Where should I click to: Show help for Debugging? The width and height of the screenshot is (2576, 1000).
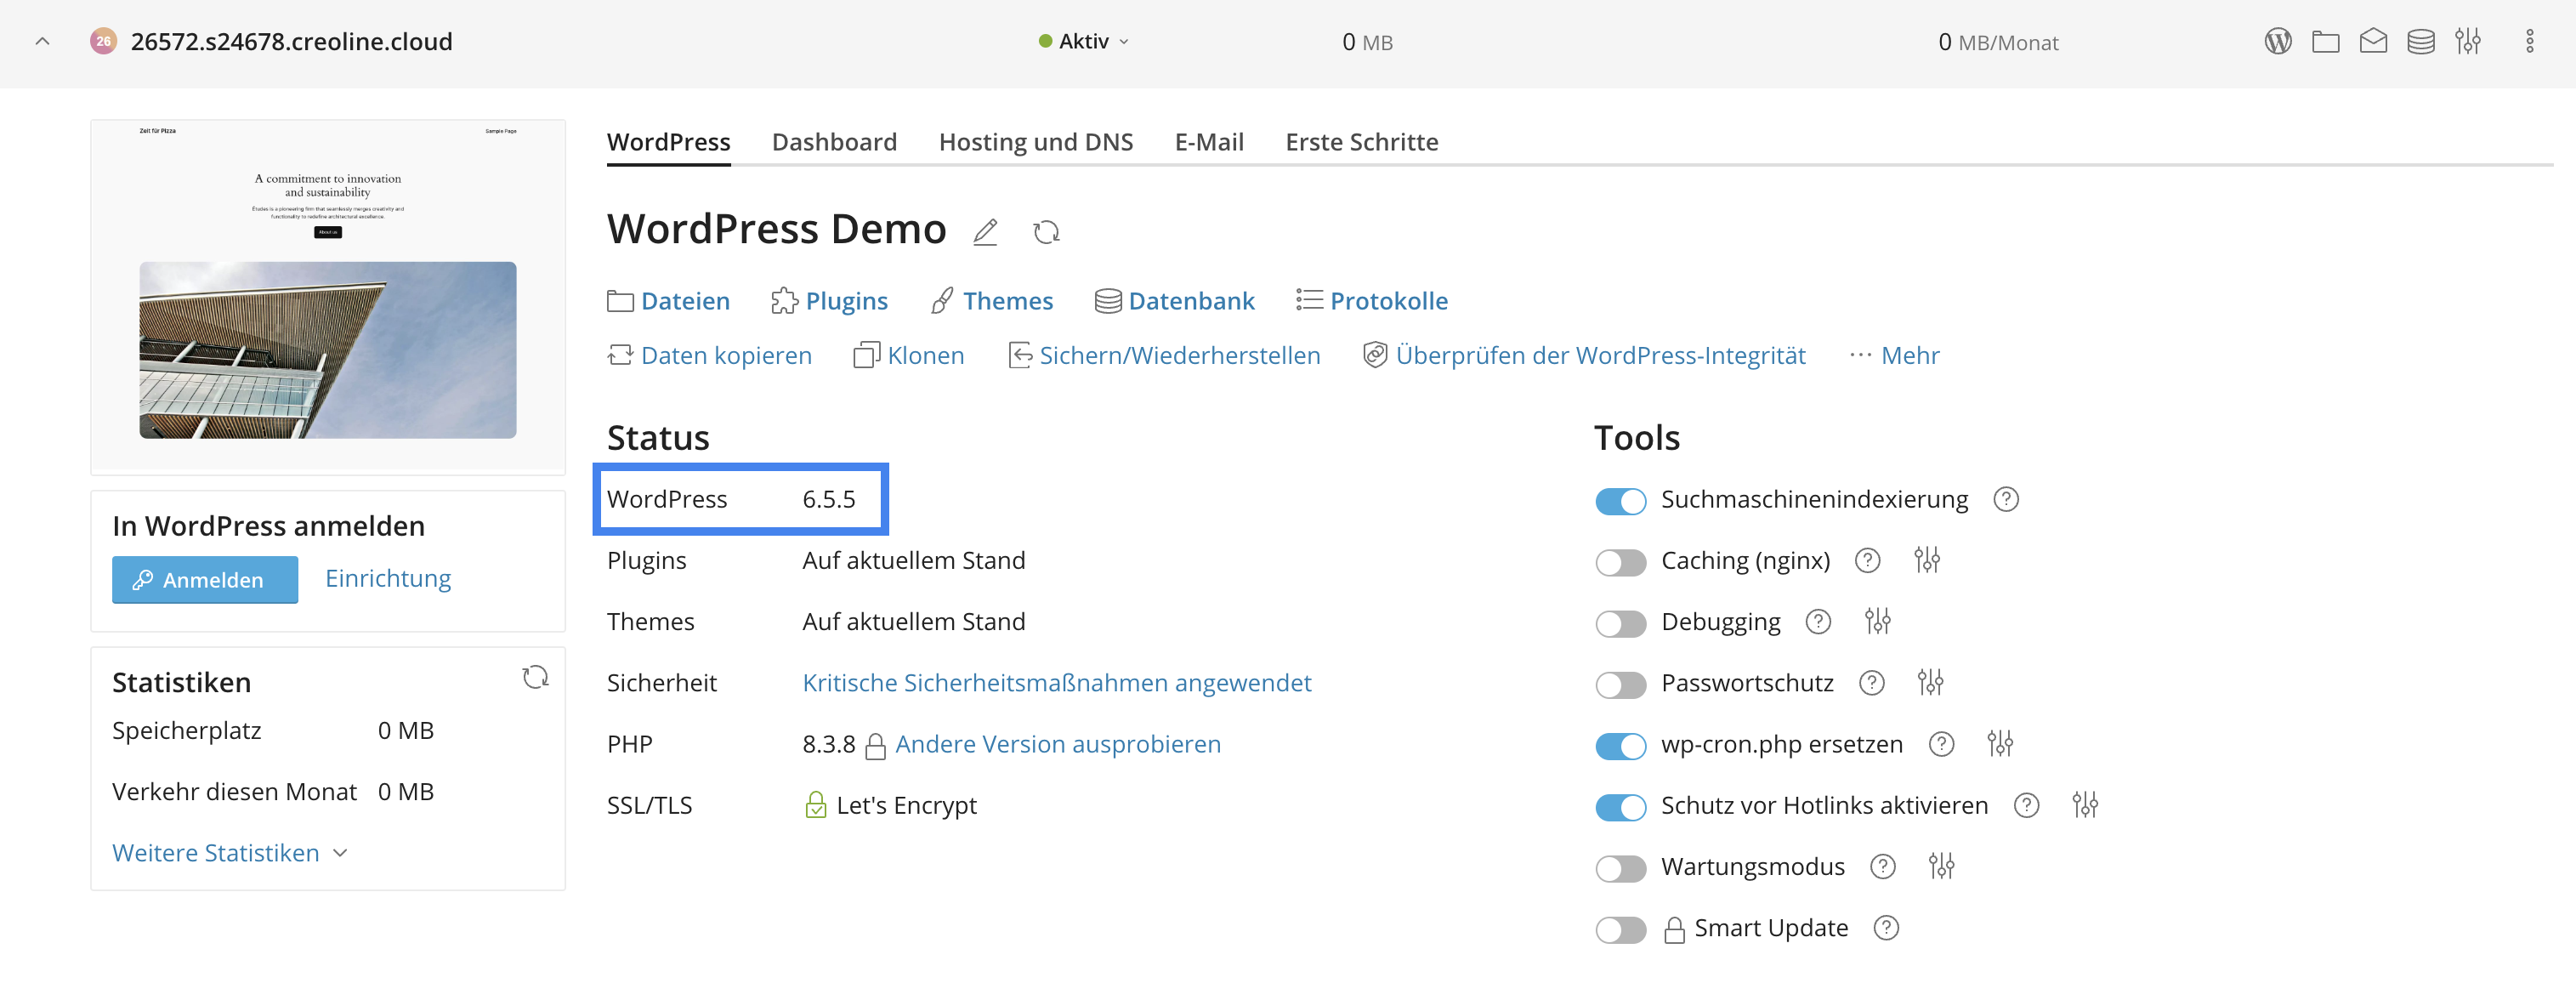tap(1818, 622)
